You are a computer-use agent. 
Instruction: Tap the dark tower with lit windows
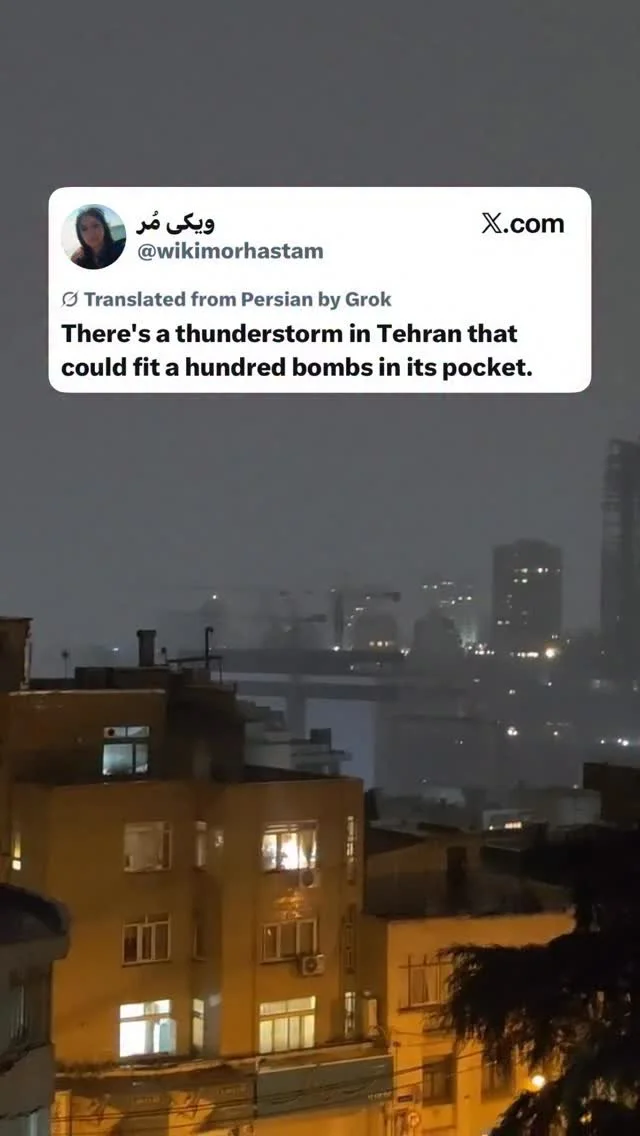pos(527,593)
